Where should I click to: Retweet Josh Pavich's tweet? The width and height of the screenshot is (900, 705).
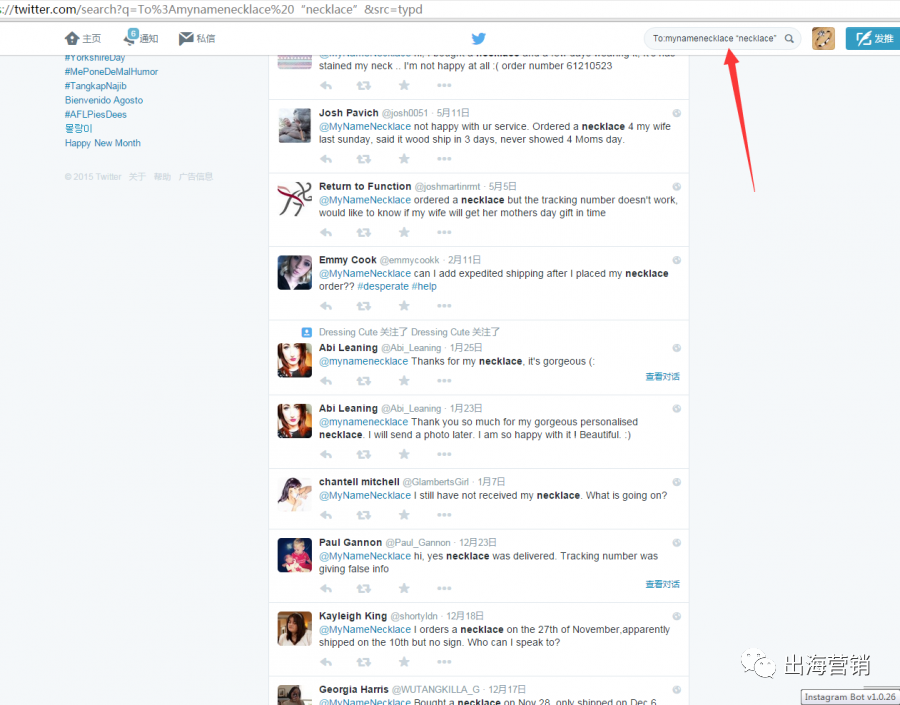pyautogui.click(x=363, y=159)
